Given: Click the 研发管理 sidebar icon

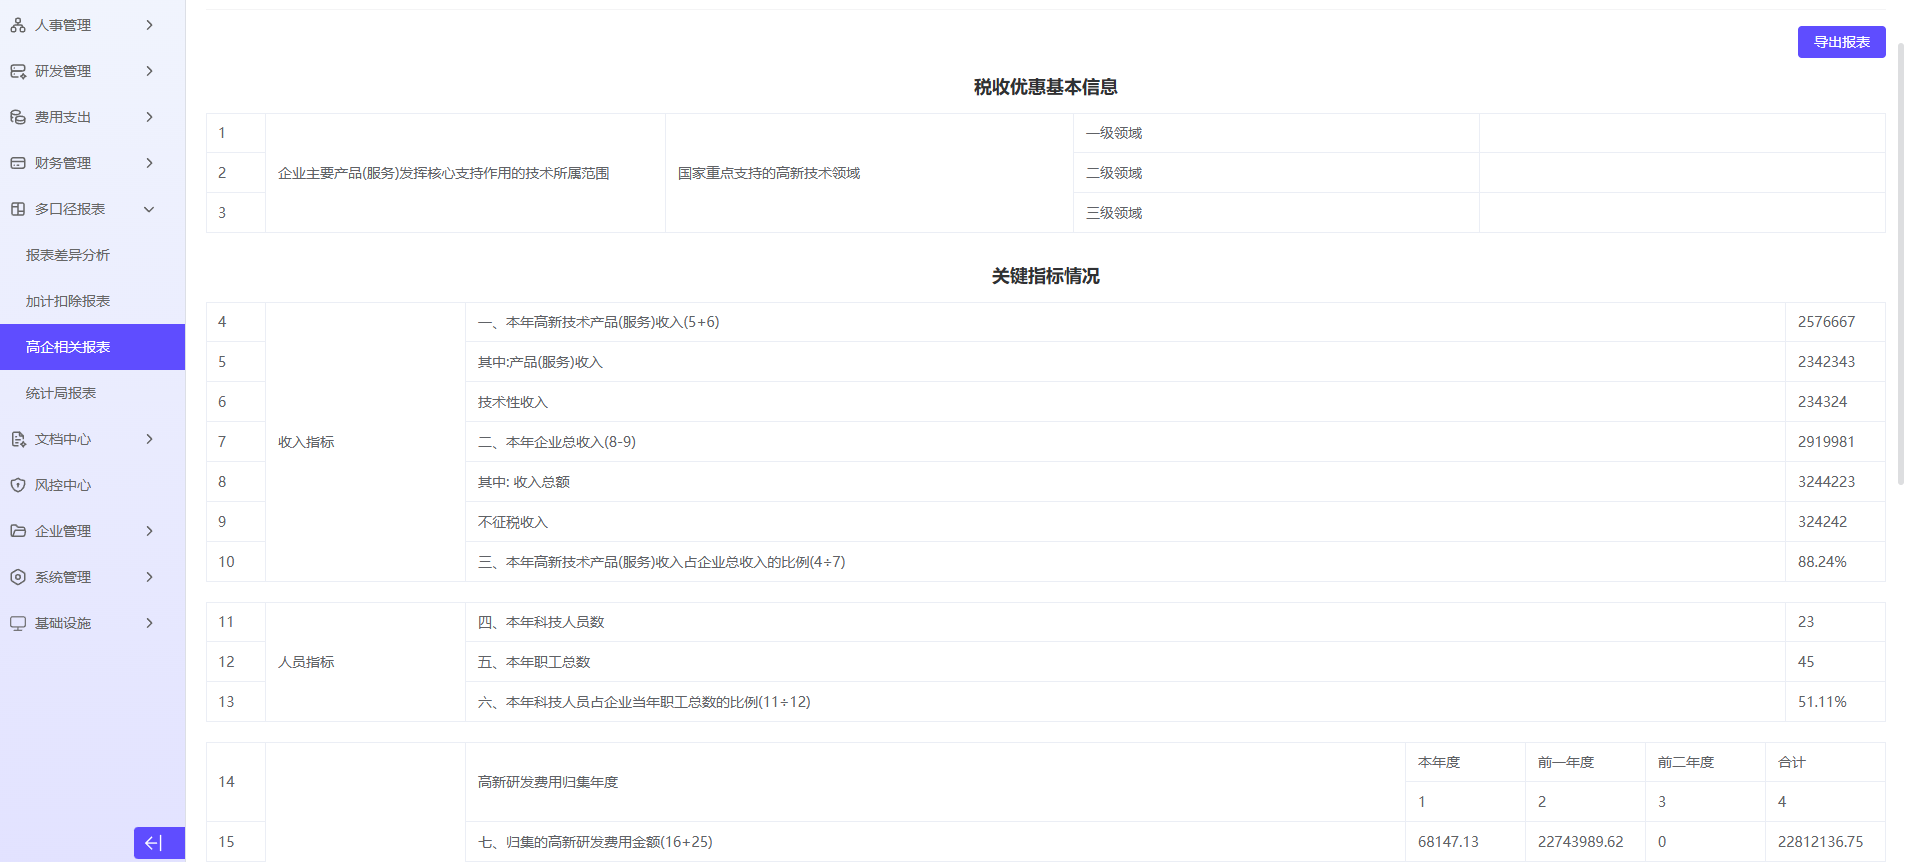Looking at the screenshot, I should tap(18, 71).
